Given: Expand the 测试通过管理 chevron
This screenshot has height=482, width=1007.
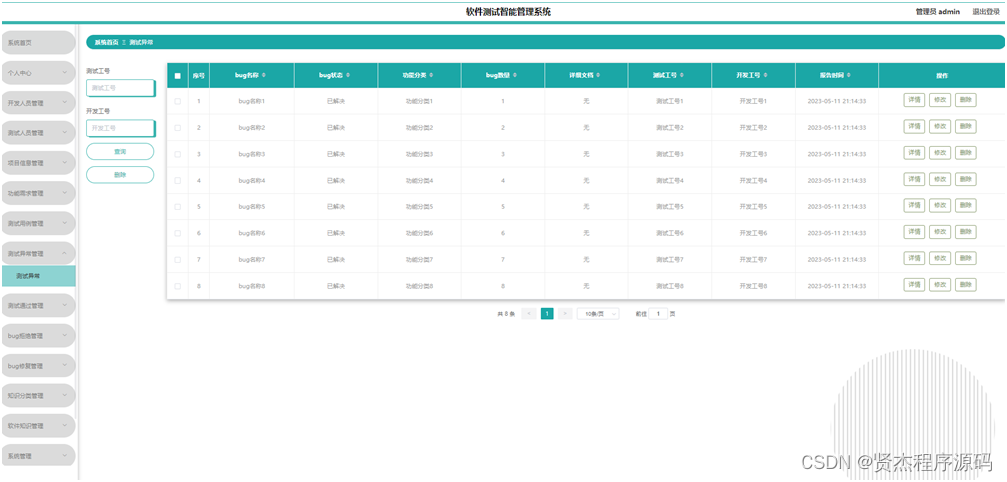Looking at the screenshot, I should pos(64,306).
